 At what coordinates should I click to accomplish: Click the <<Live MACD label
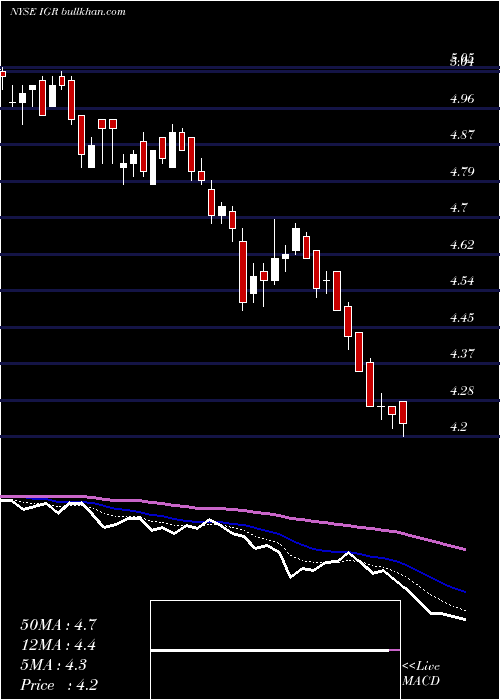pyautogui.click(x=421, y=674)
